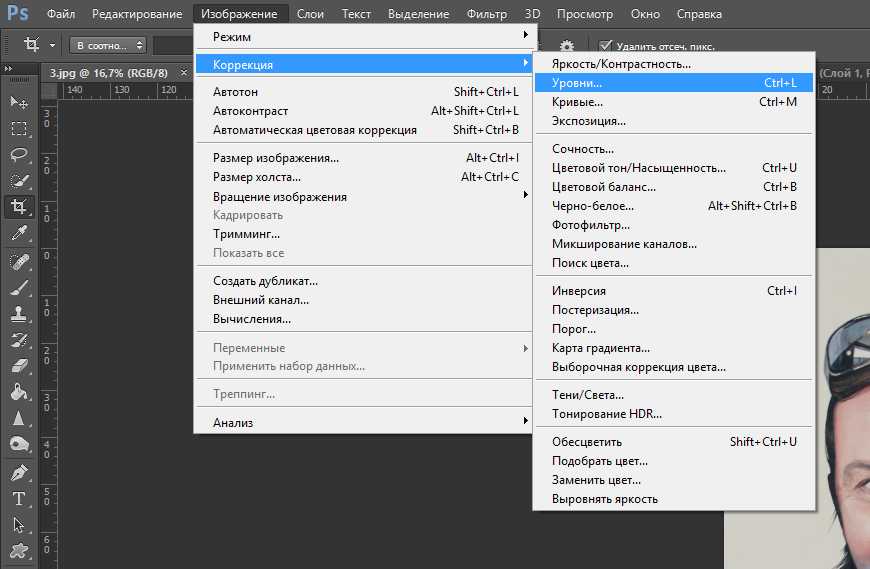This screenshot has height=569, width=870.
Task: Select the Eraser tool
Action: (18, 365)
